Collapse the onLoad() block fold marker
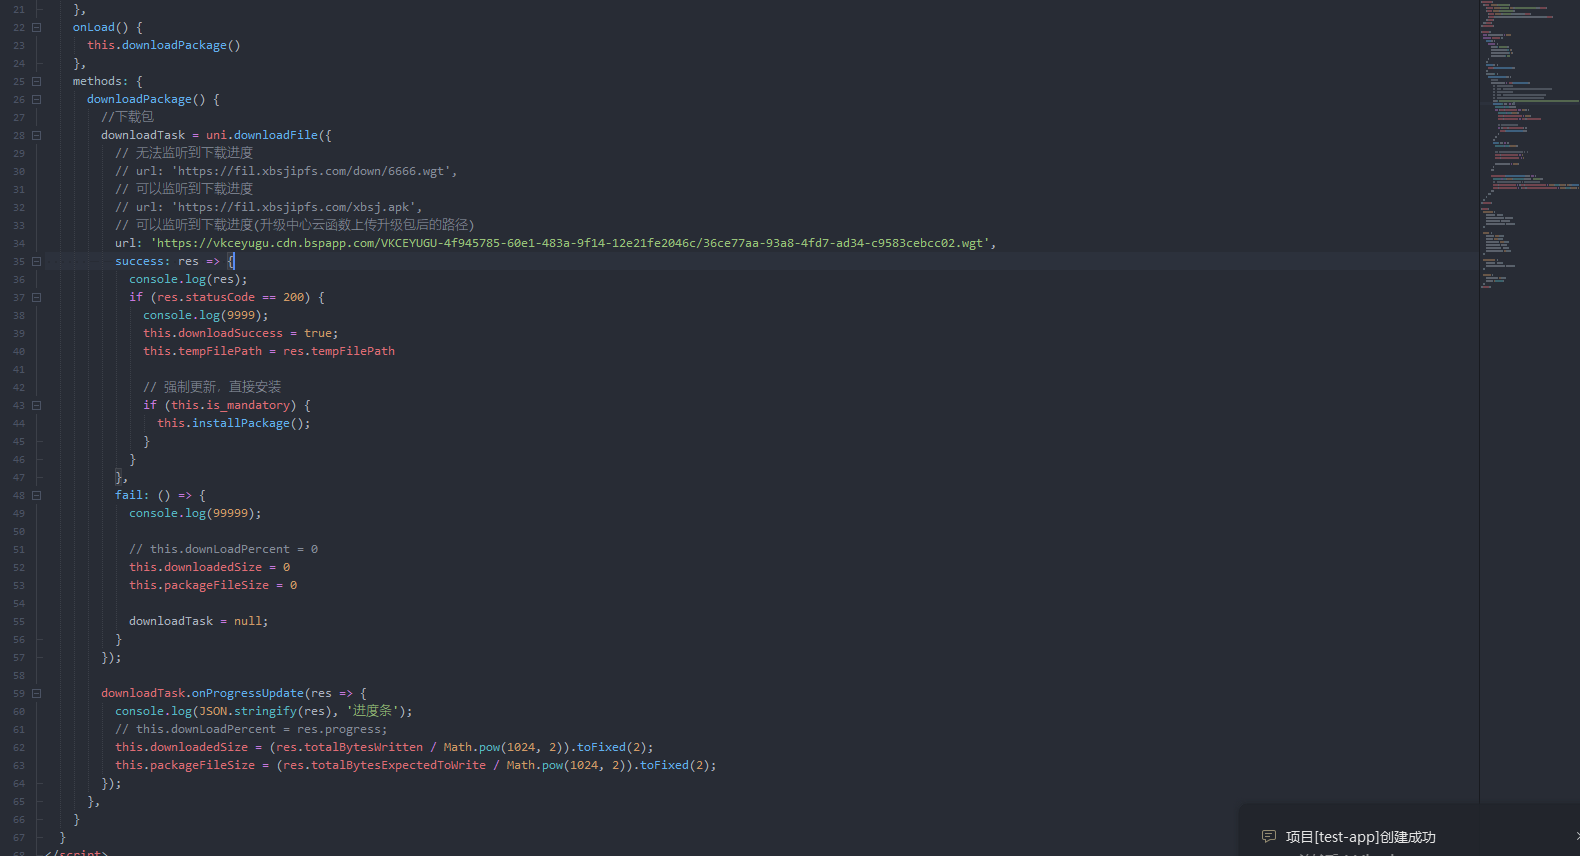Screen dimensions: 1580x856 (37, 28)
